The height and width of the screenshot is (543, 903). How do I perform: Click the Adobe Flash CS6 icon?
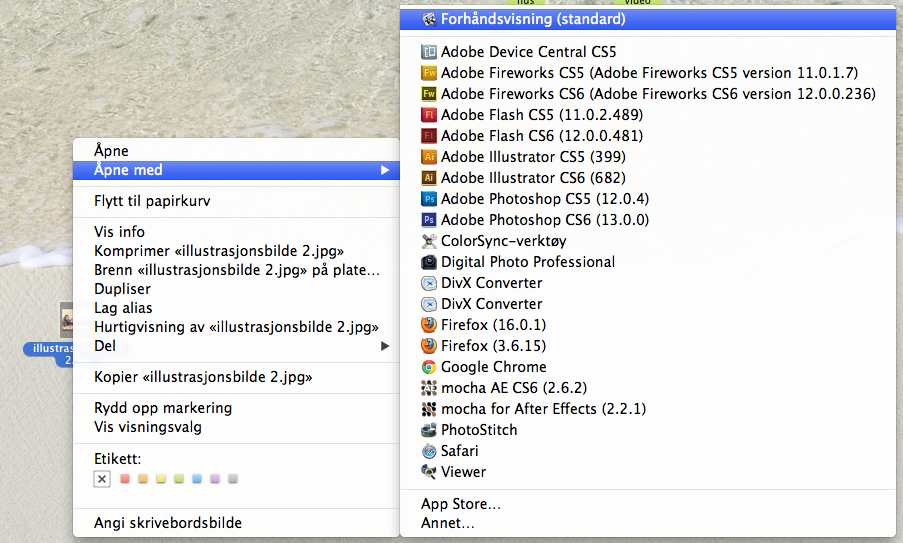[x=429, y=136]
